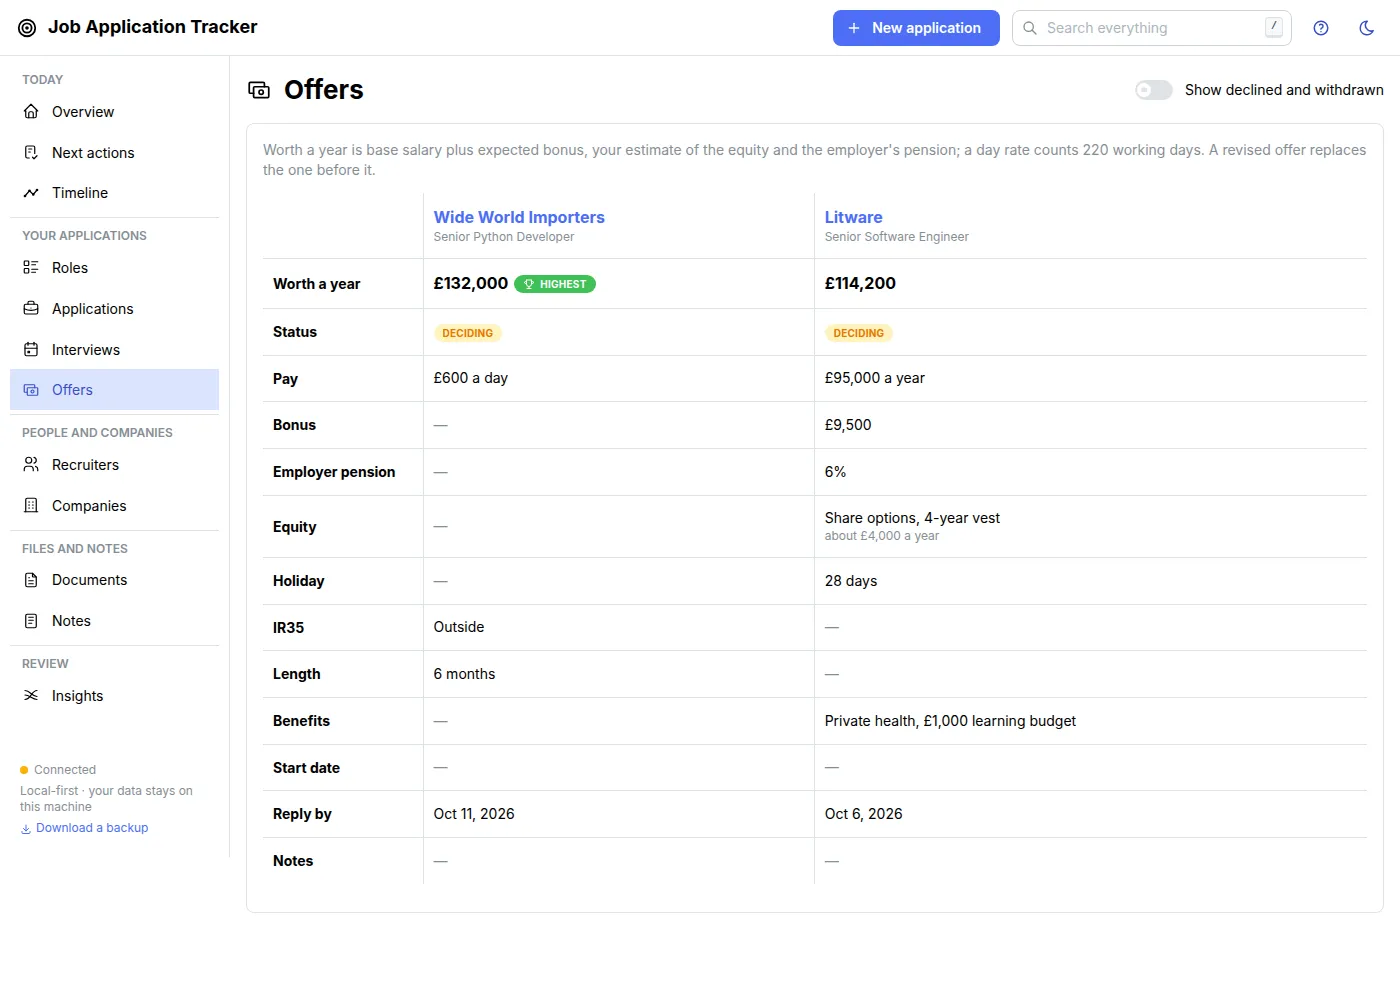Click the £132,000 worth value
1400x1000 pixels.
point(471,283)
